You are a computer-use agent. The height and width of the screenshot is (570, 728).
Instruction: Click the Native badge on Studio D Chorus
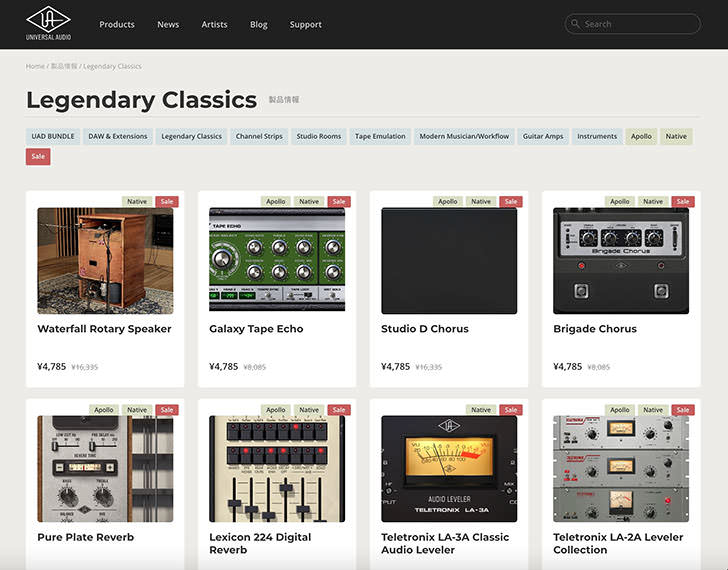tap(481, 201)
